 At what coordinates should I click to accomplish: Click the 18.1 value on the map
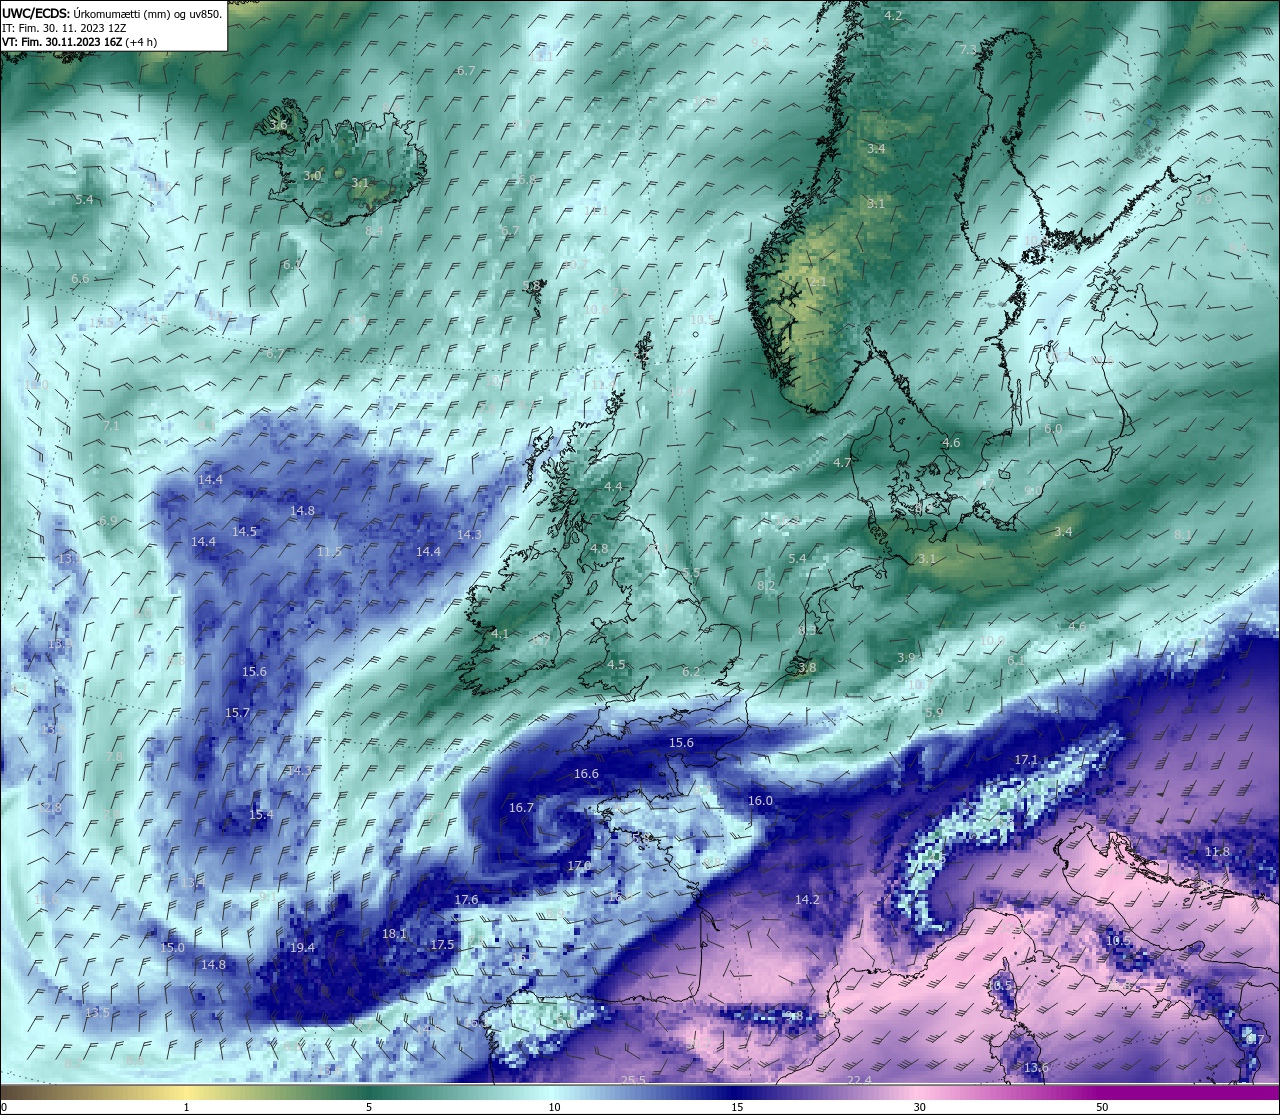(x=395, y=933)
